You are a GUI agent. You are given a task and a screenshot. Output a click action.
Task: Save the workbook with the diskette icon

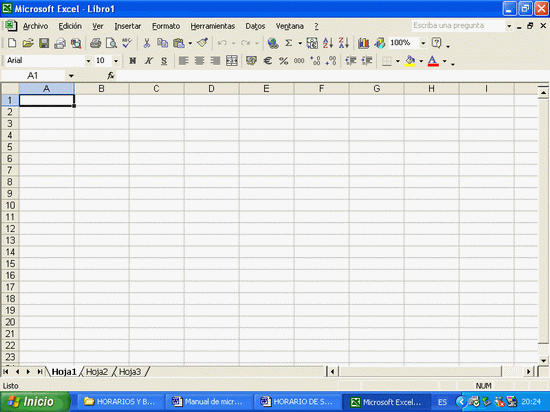[x=44, y=43]
